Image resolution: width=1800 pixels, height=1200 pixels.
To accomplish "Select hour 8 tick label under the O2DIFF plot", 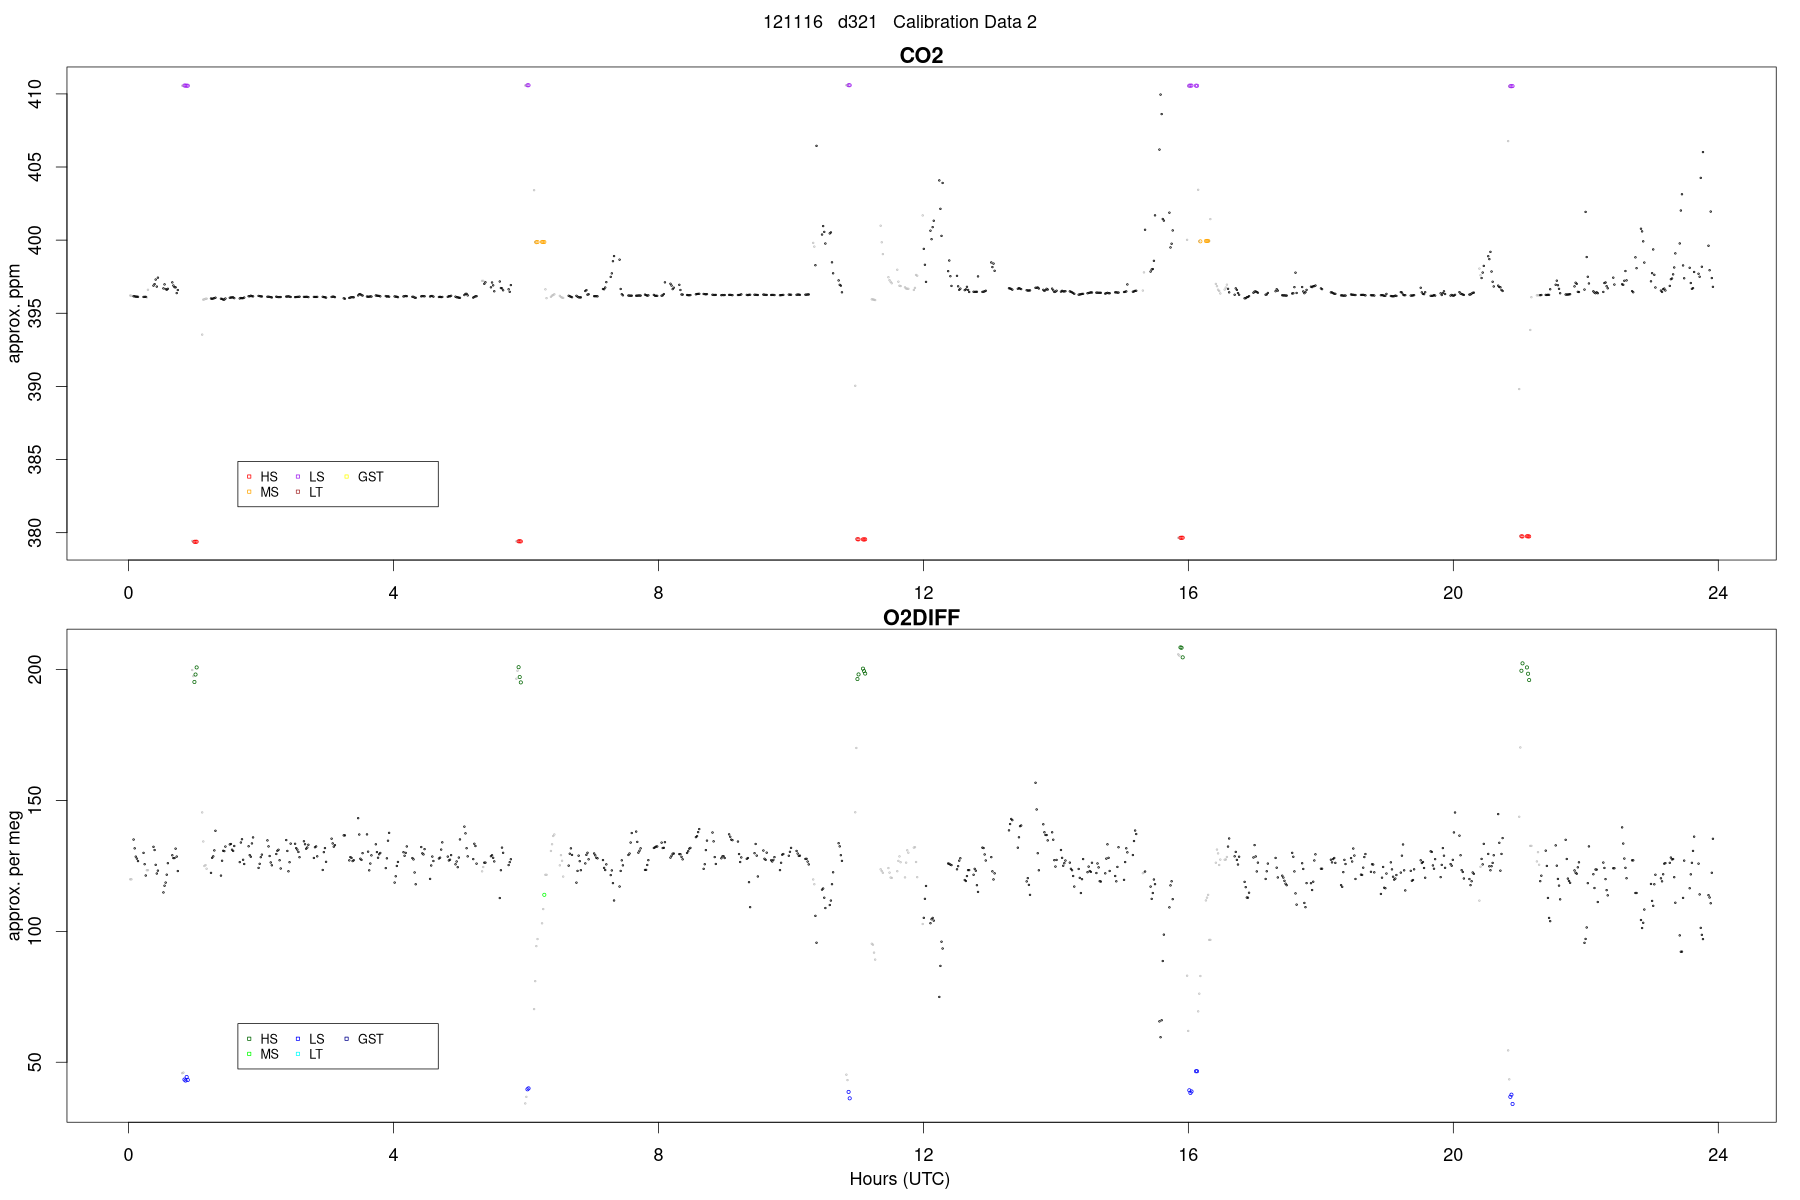I will coord(659,1155).
